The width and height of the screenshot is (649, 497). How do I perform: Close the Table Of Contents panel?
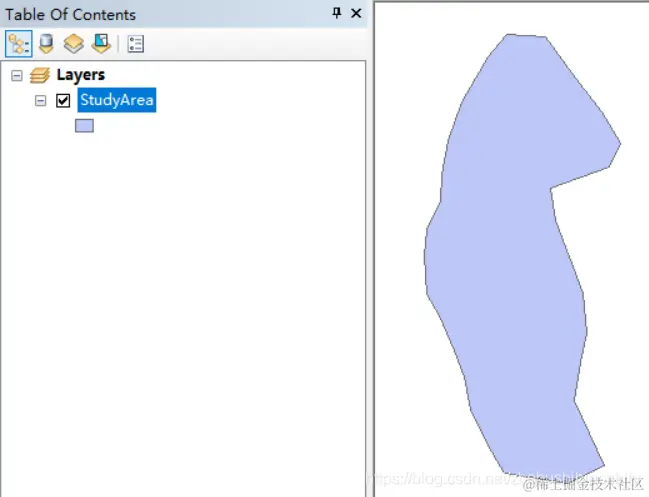(x=356, y=13)
